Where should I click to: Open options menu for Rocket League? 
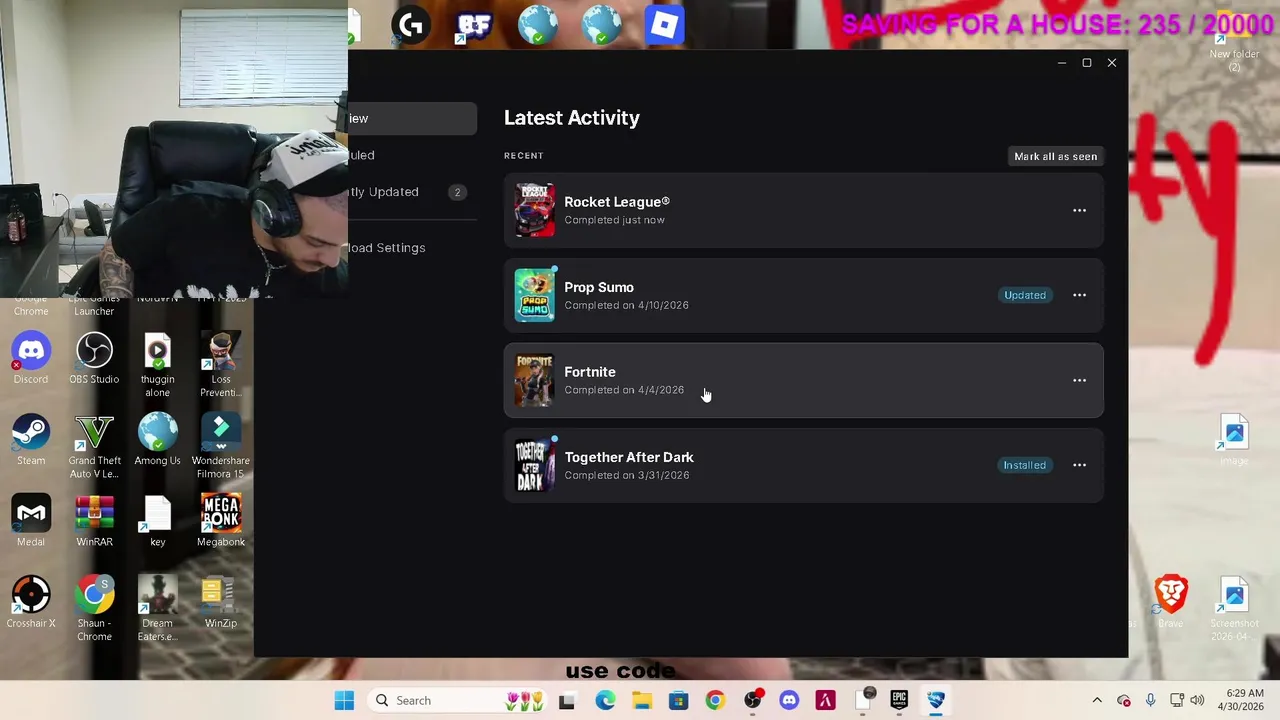(1079, 210)
